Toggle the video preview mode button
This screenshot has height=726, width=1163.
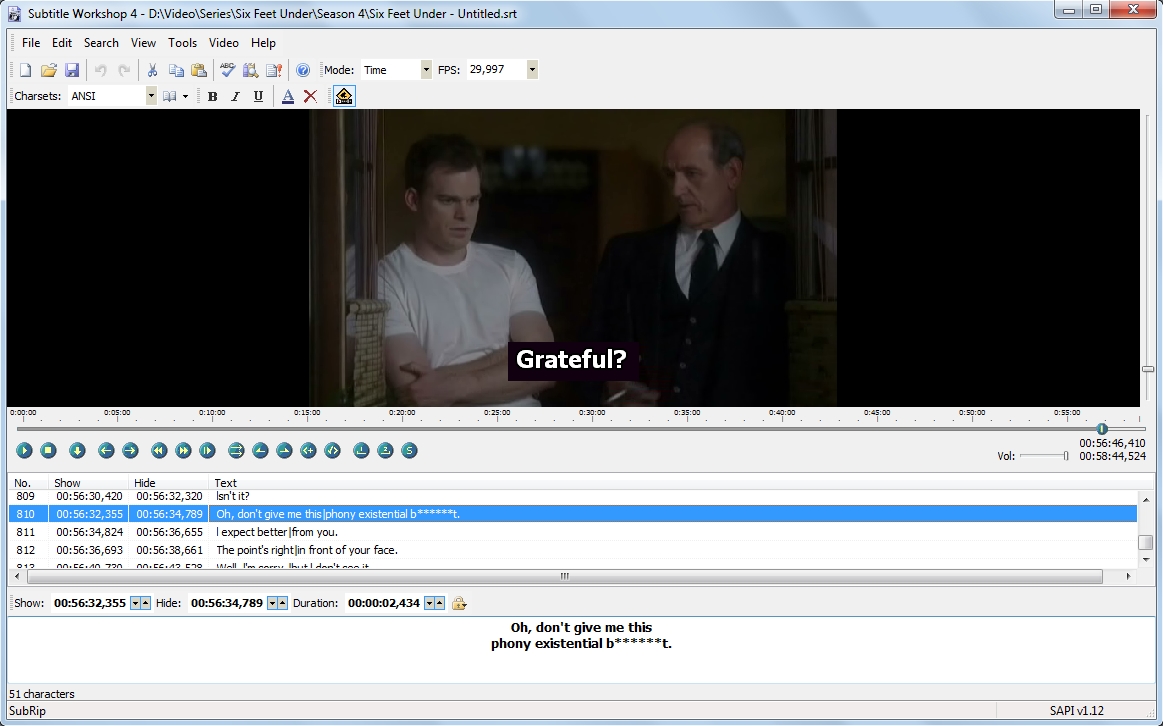344,96
